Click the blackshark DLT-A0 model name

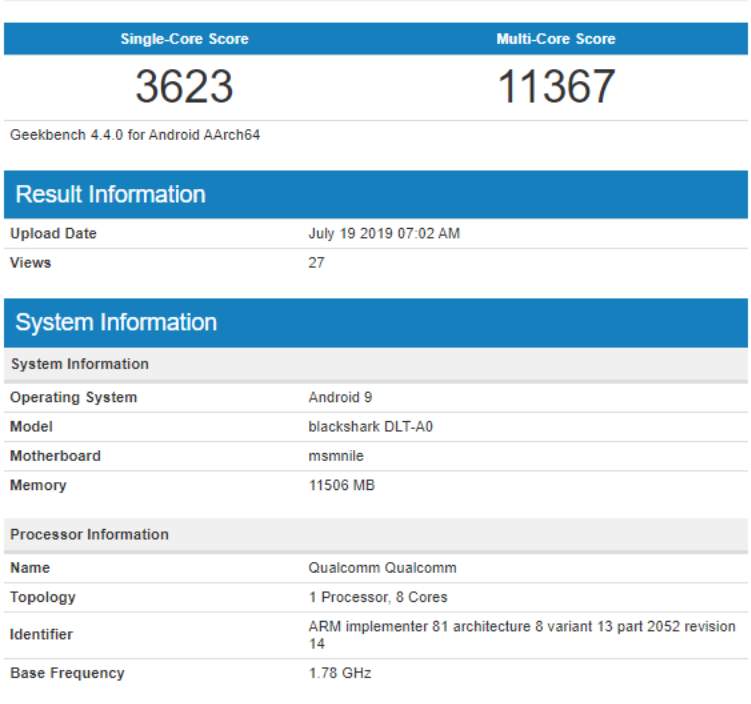(370, 426)
